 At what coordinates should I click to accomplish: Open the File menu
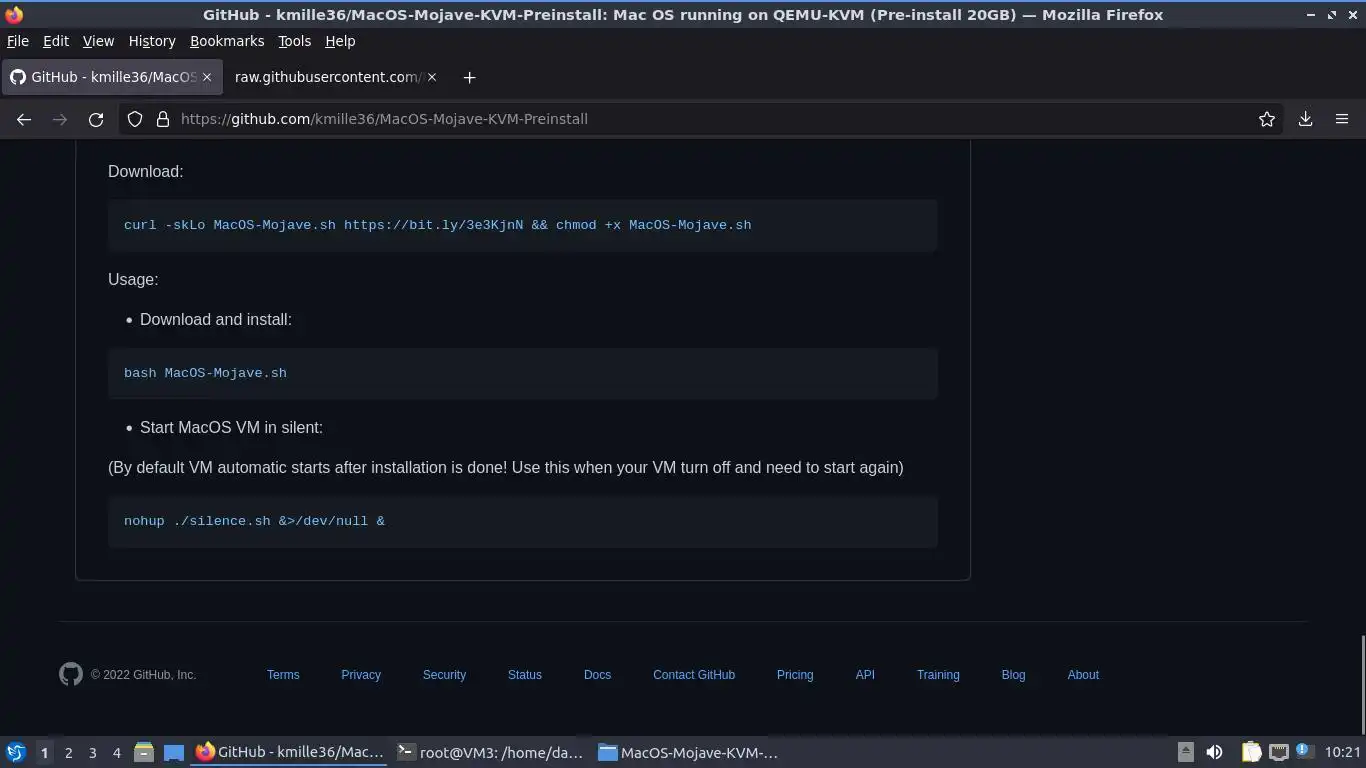[x=18, y=41]
